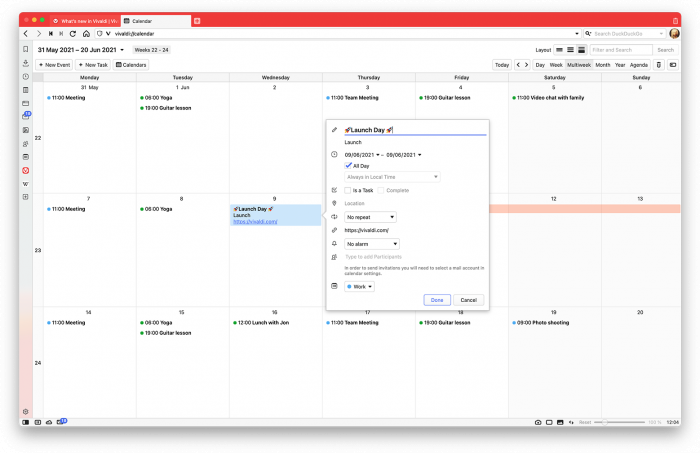Image resolution: width=700 pixels, height=453 pixels.
Task: Open the Notes panel in the sidebar
Action: (x=25, y=90)
